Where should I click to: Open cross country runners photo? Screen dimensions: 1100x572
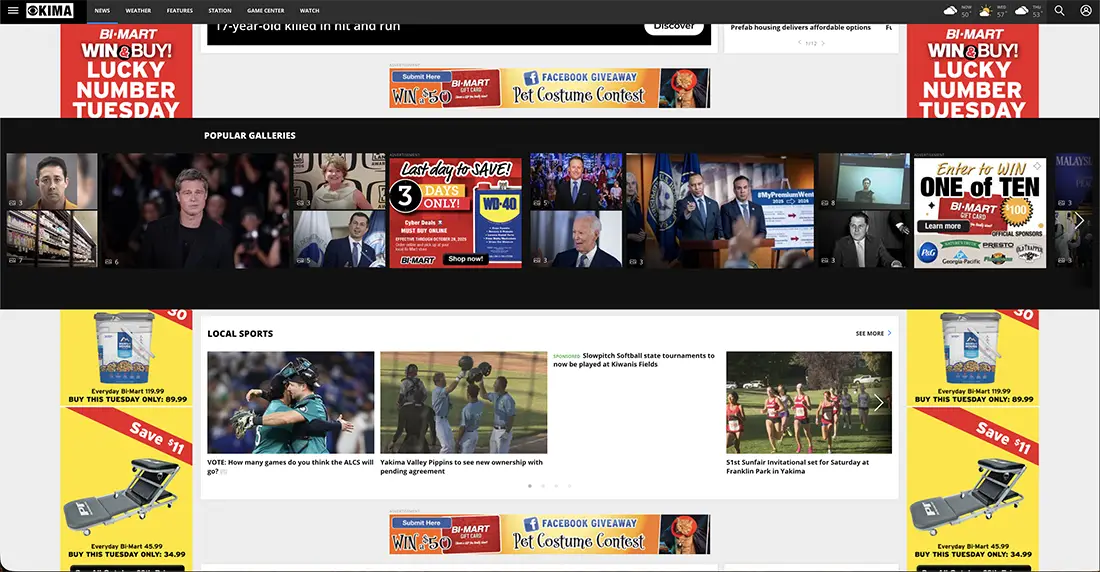tap(809, 402)
